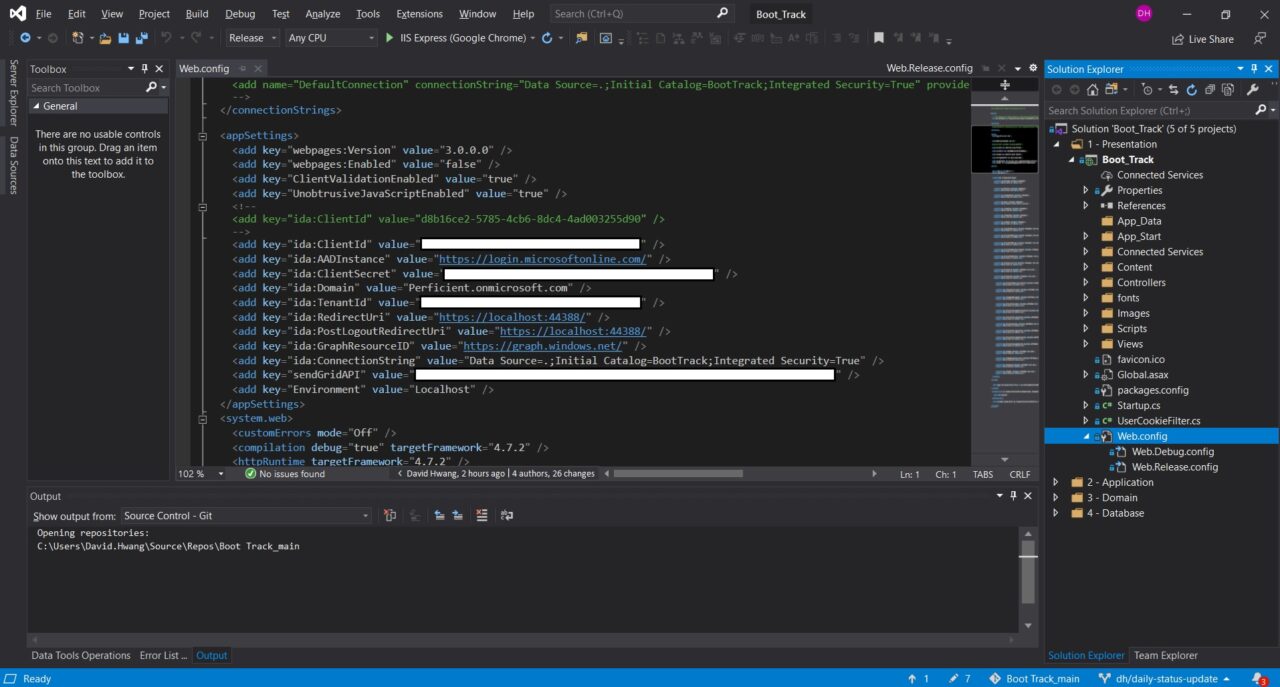Click the Properties wrench icon in Solution Explorer
The image size is (1280, 687).
(1252, 89)
